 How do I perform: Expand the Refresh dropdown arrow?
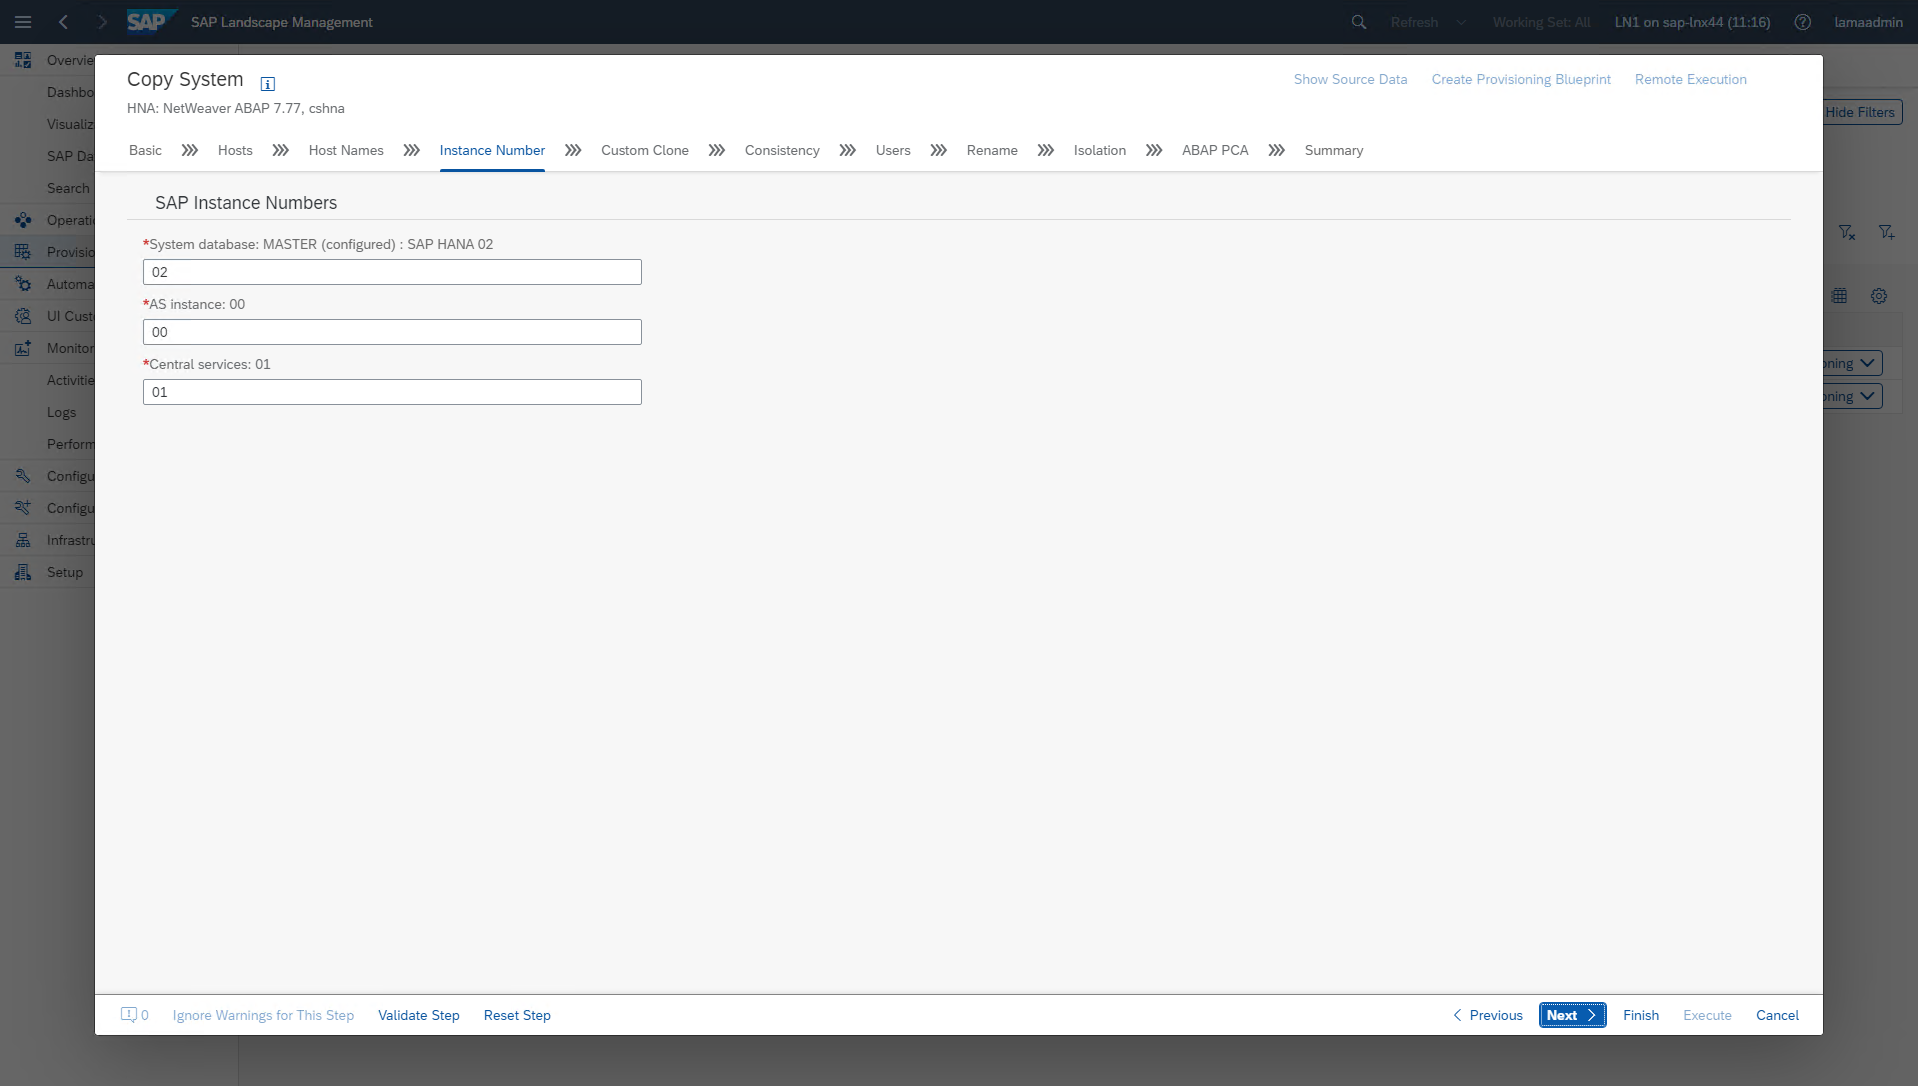[1461, 22]
